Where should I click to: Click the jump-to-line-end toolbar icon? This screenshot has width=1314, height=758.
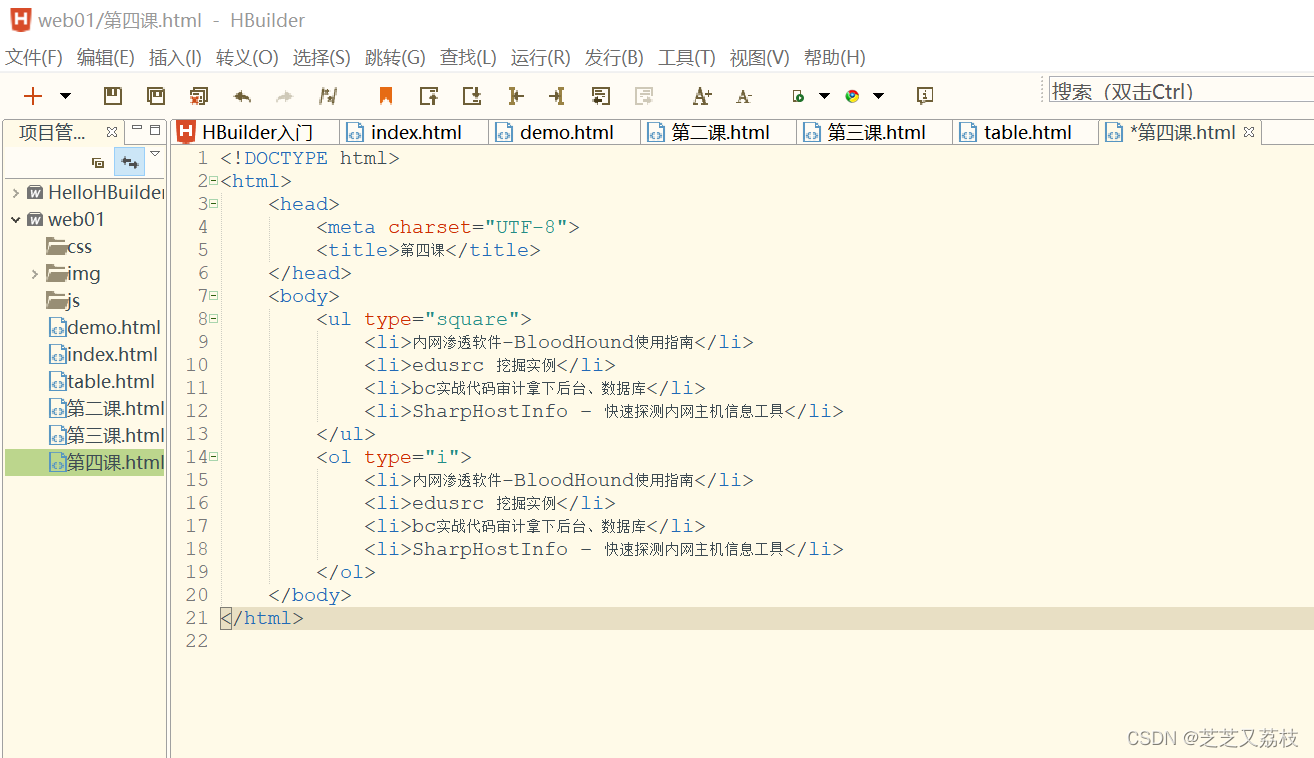(x=557, y=96)
